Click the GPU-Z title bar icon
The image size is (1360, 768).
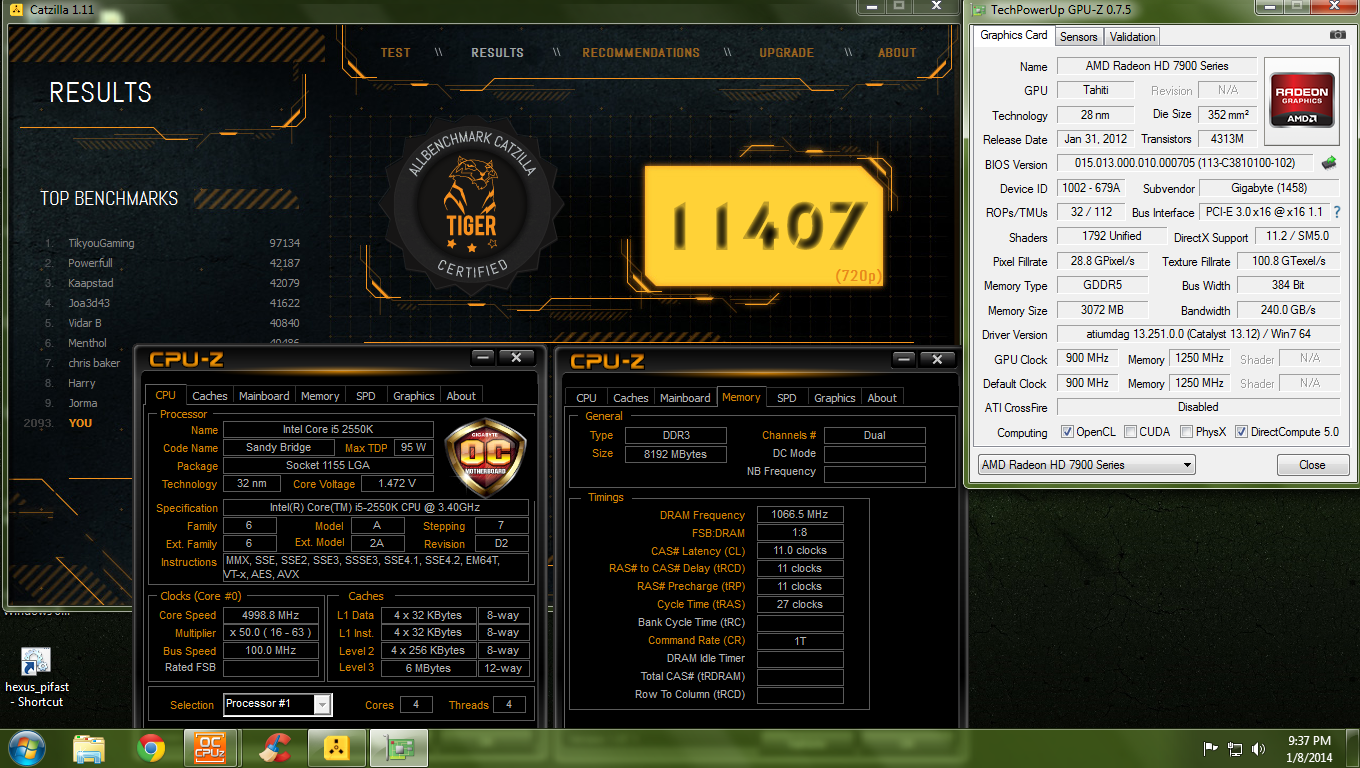977,10
